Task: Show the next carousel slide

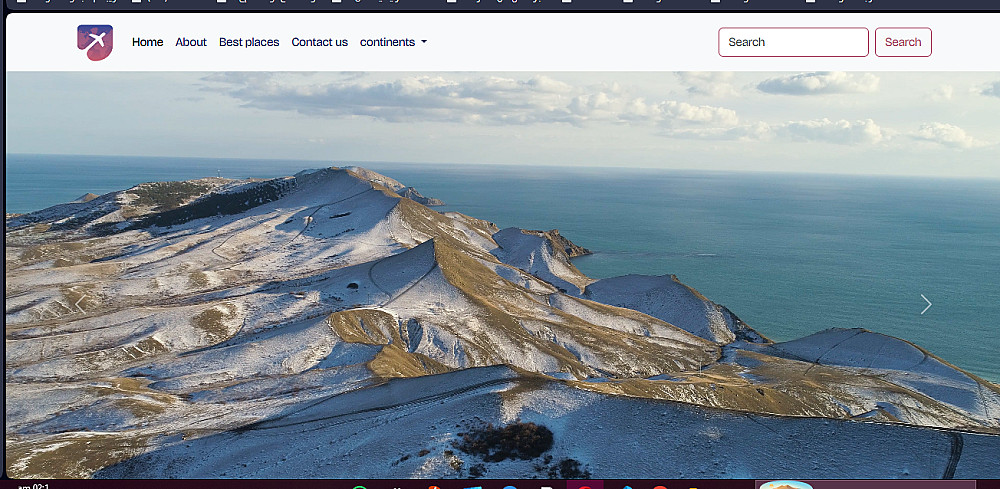Action: pyautogui.click(x=926, y=304)
